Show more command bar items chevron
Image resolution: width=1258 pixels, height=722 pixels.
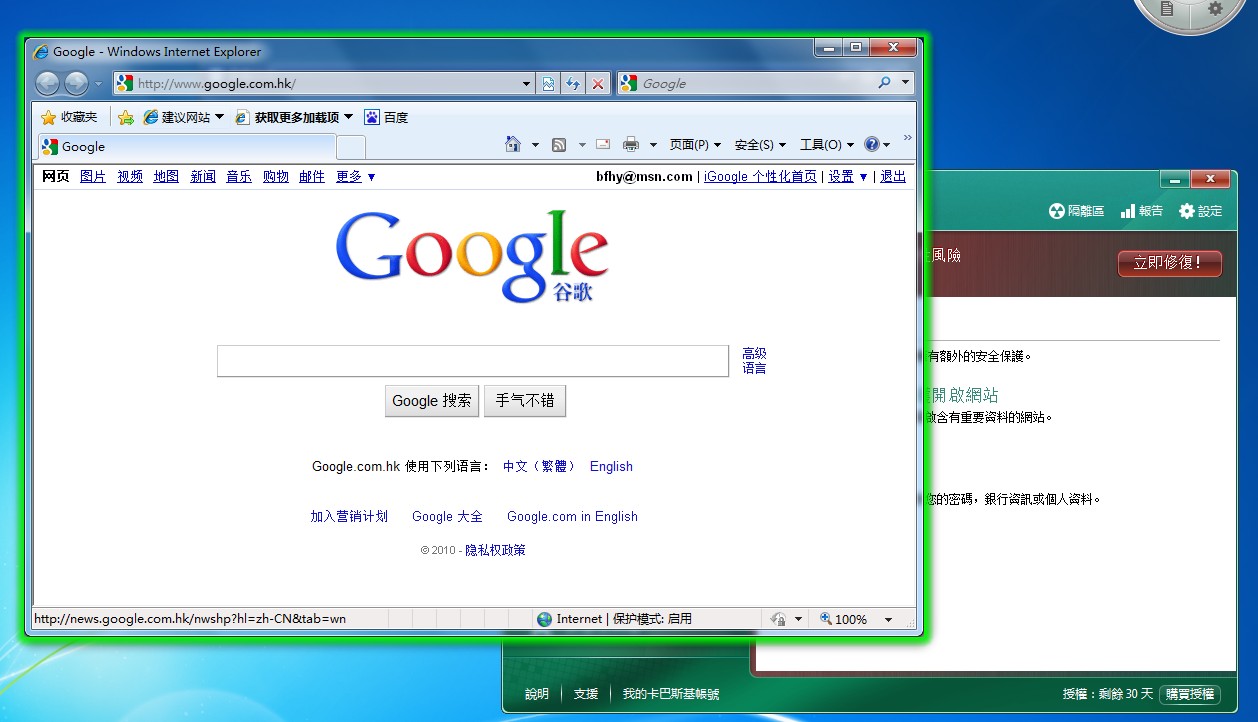(908, 138)
